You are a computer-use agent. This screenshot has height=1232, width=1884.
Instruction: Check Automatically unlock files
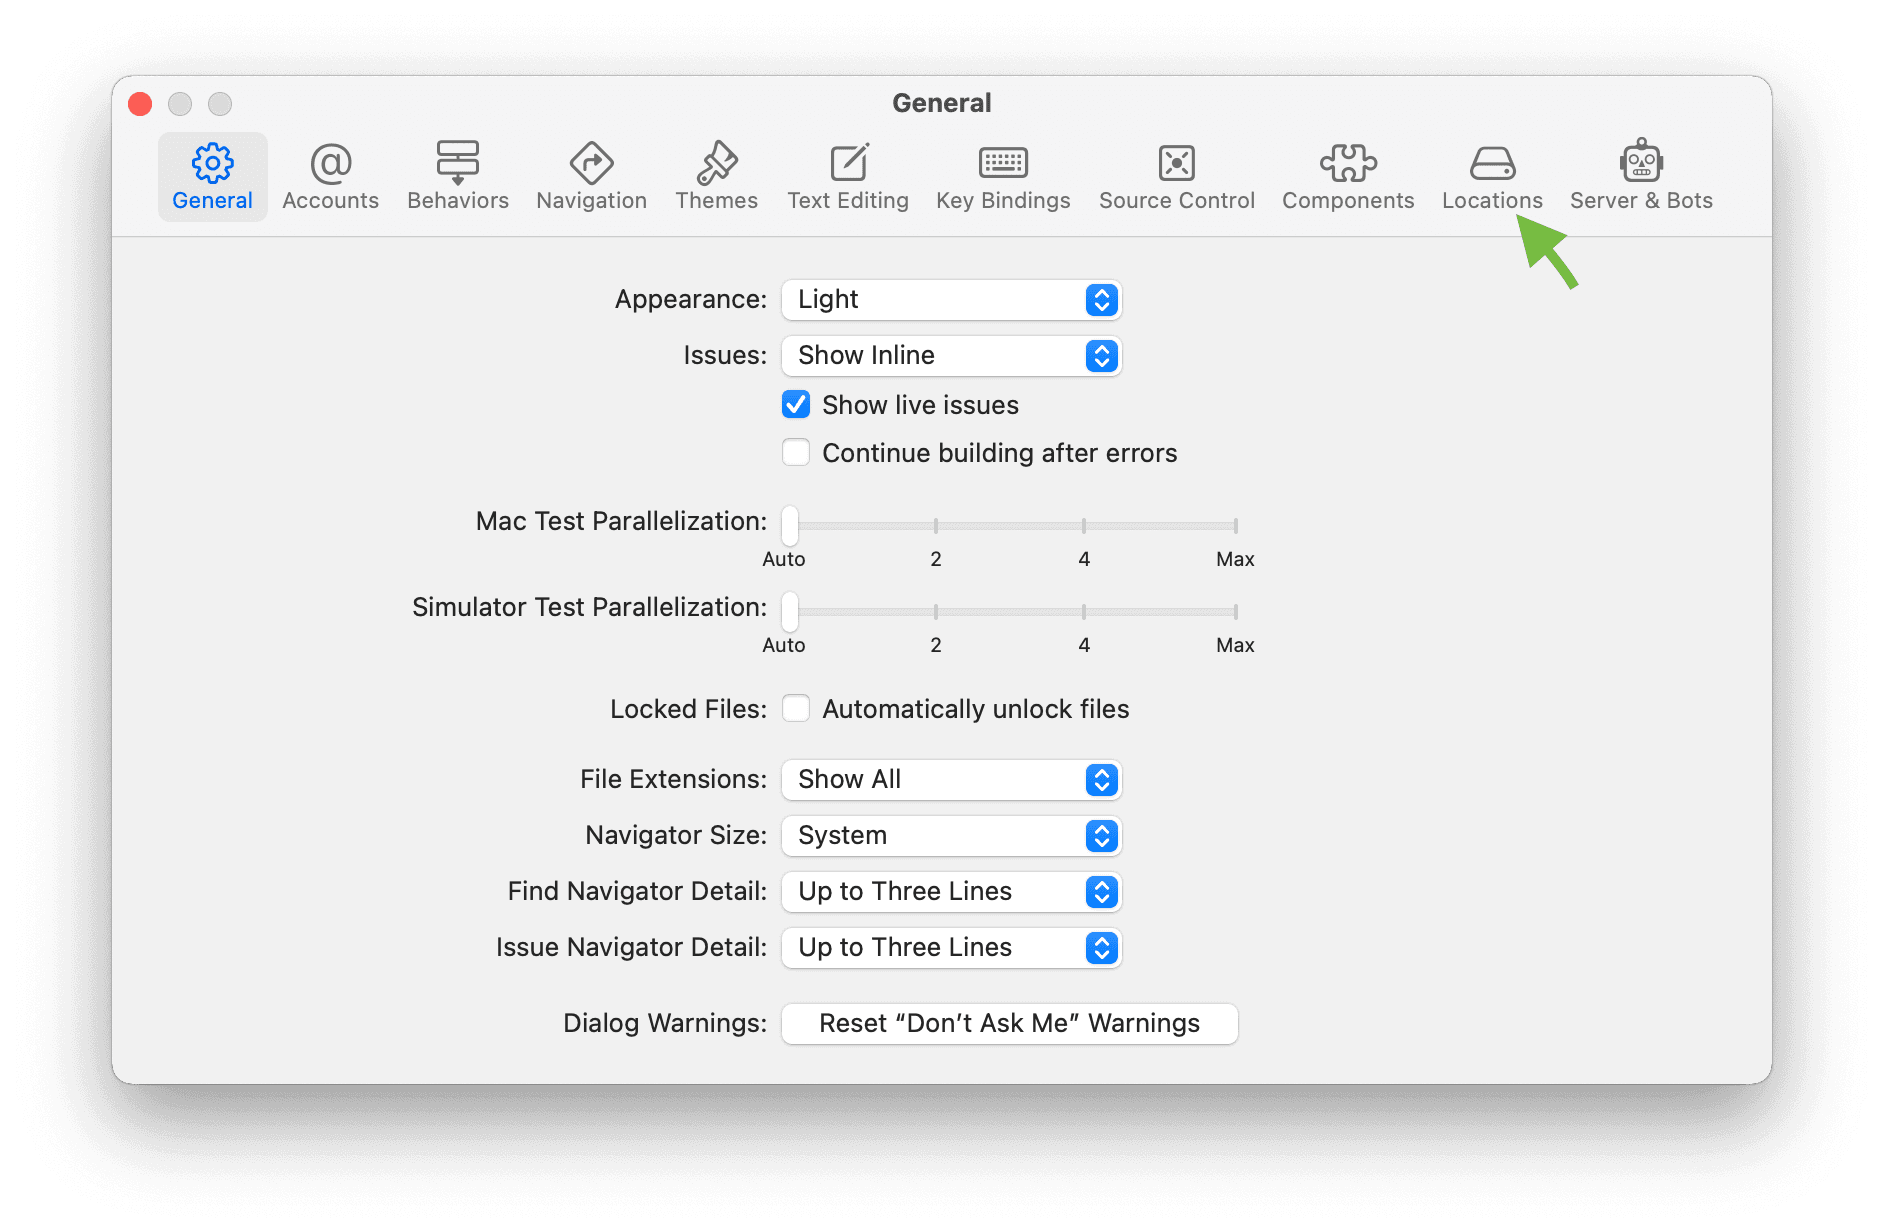795,708
